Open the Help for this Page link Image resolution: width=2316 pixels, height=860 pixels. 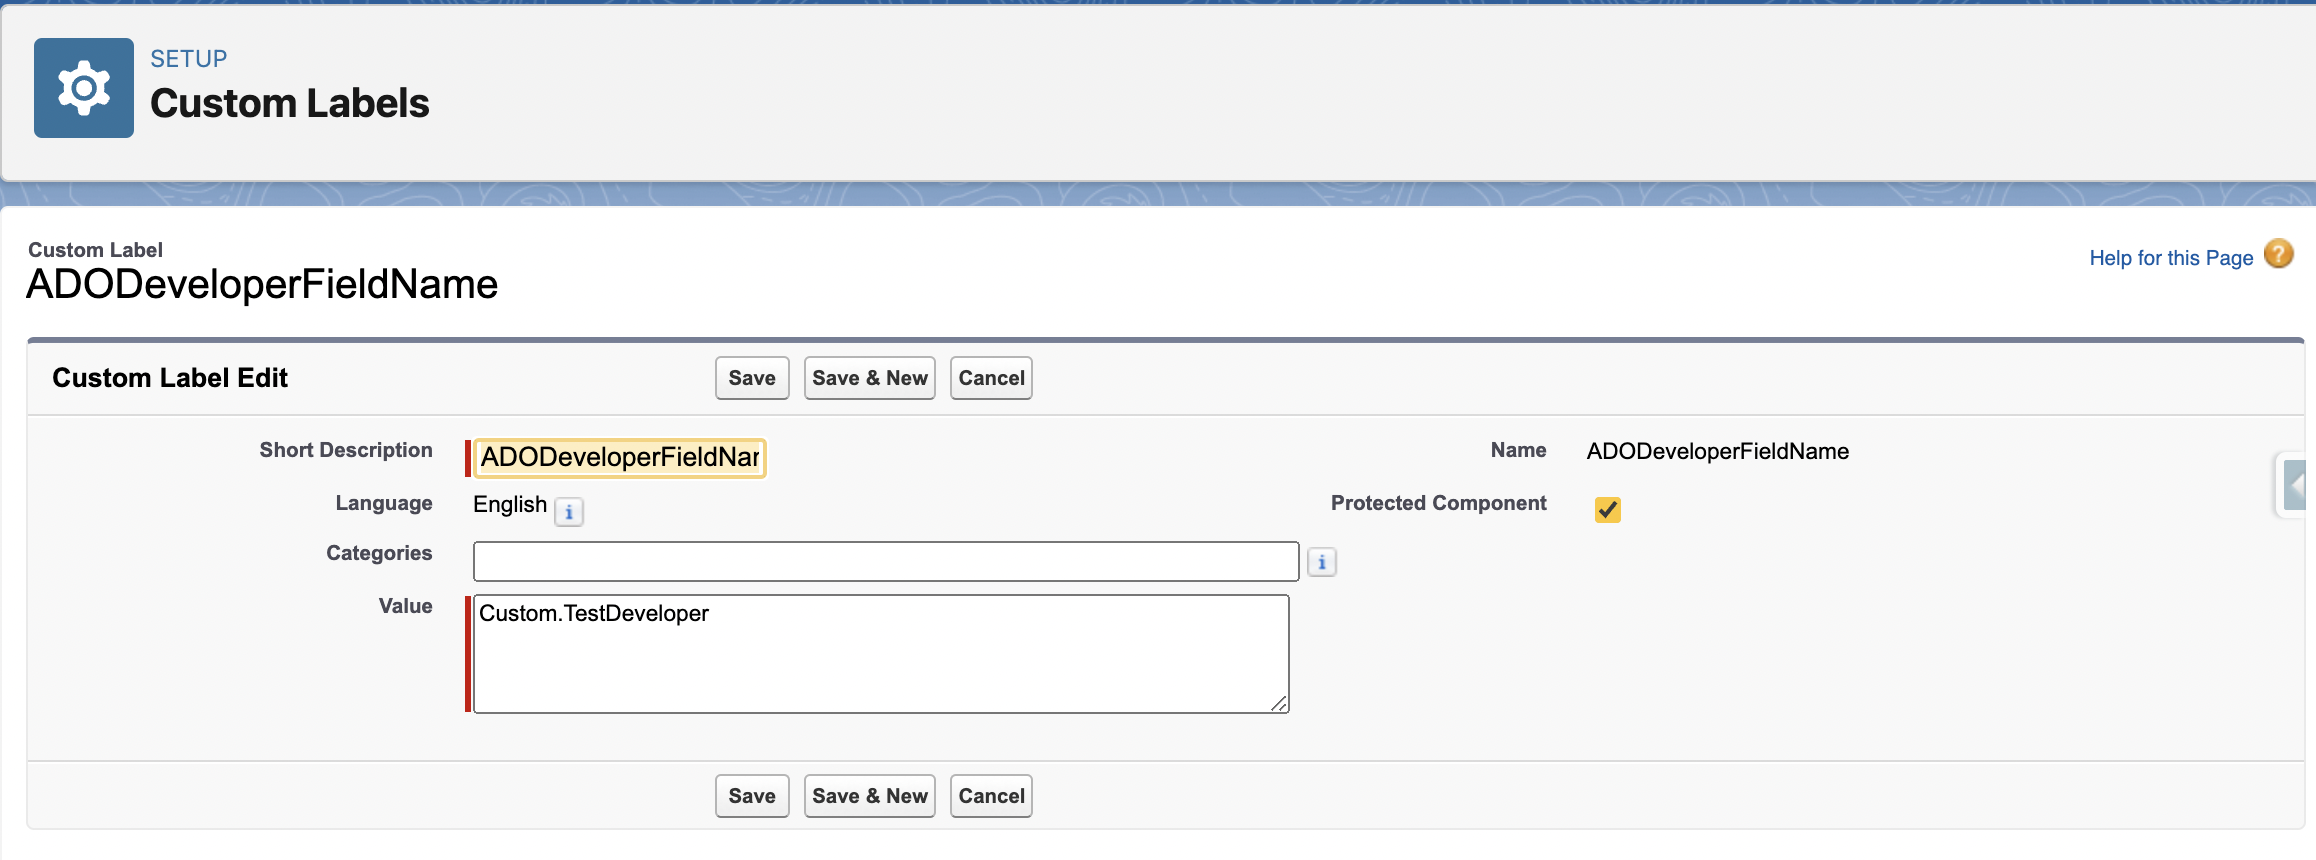2171,258
